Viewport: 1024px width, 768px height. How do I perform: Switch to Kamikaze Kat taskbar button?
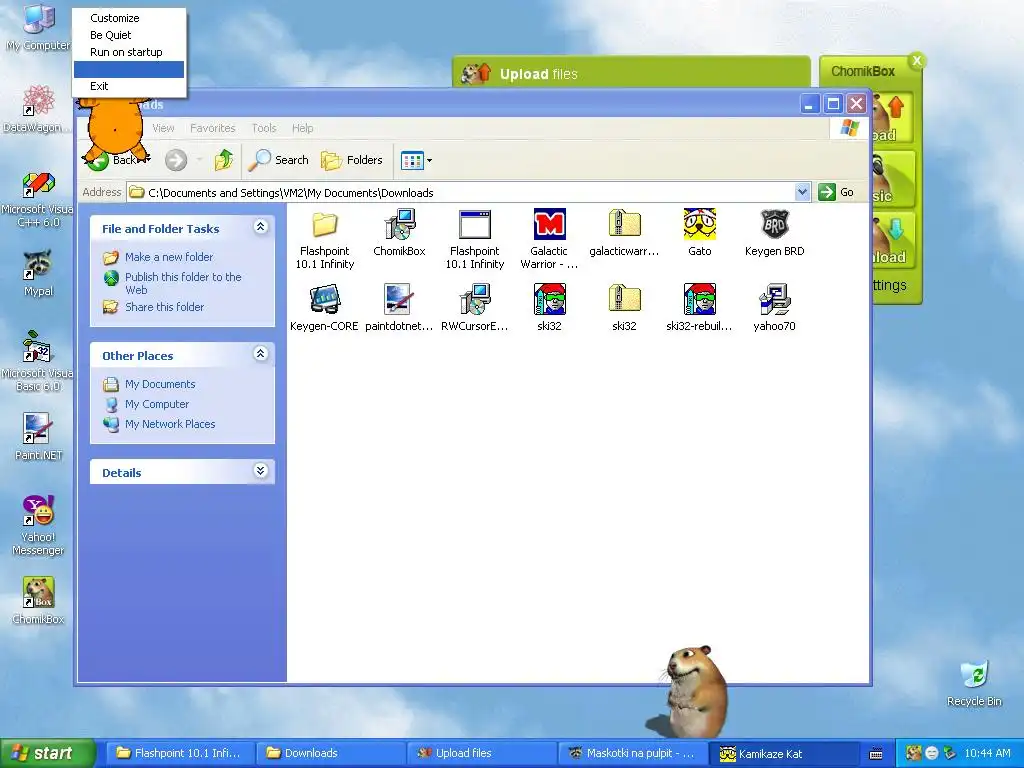click(782, 753)
